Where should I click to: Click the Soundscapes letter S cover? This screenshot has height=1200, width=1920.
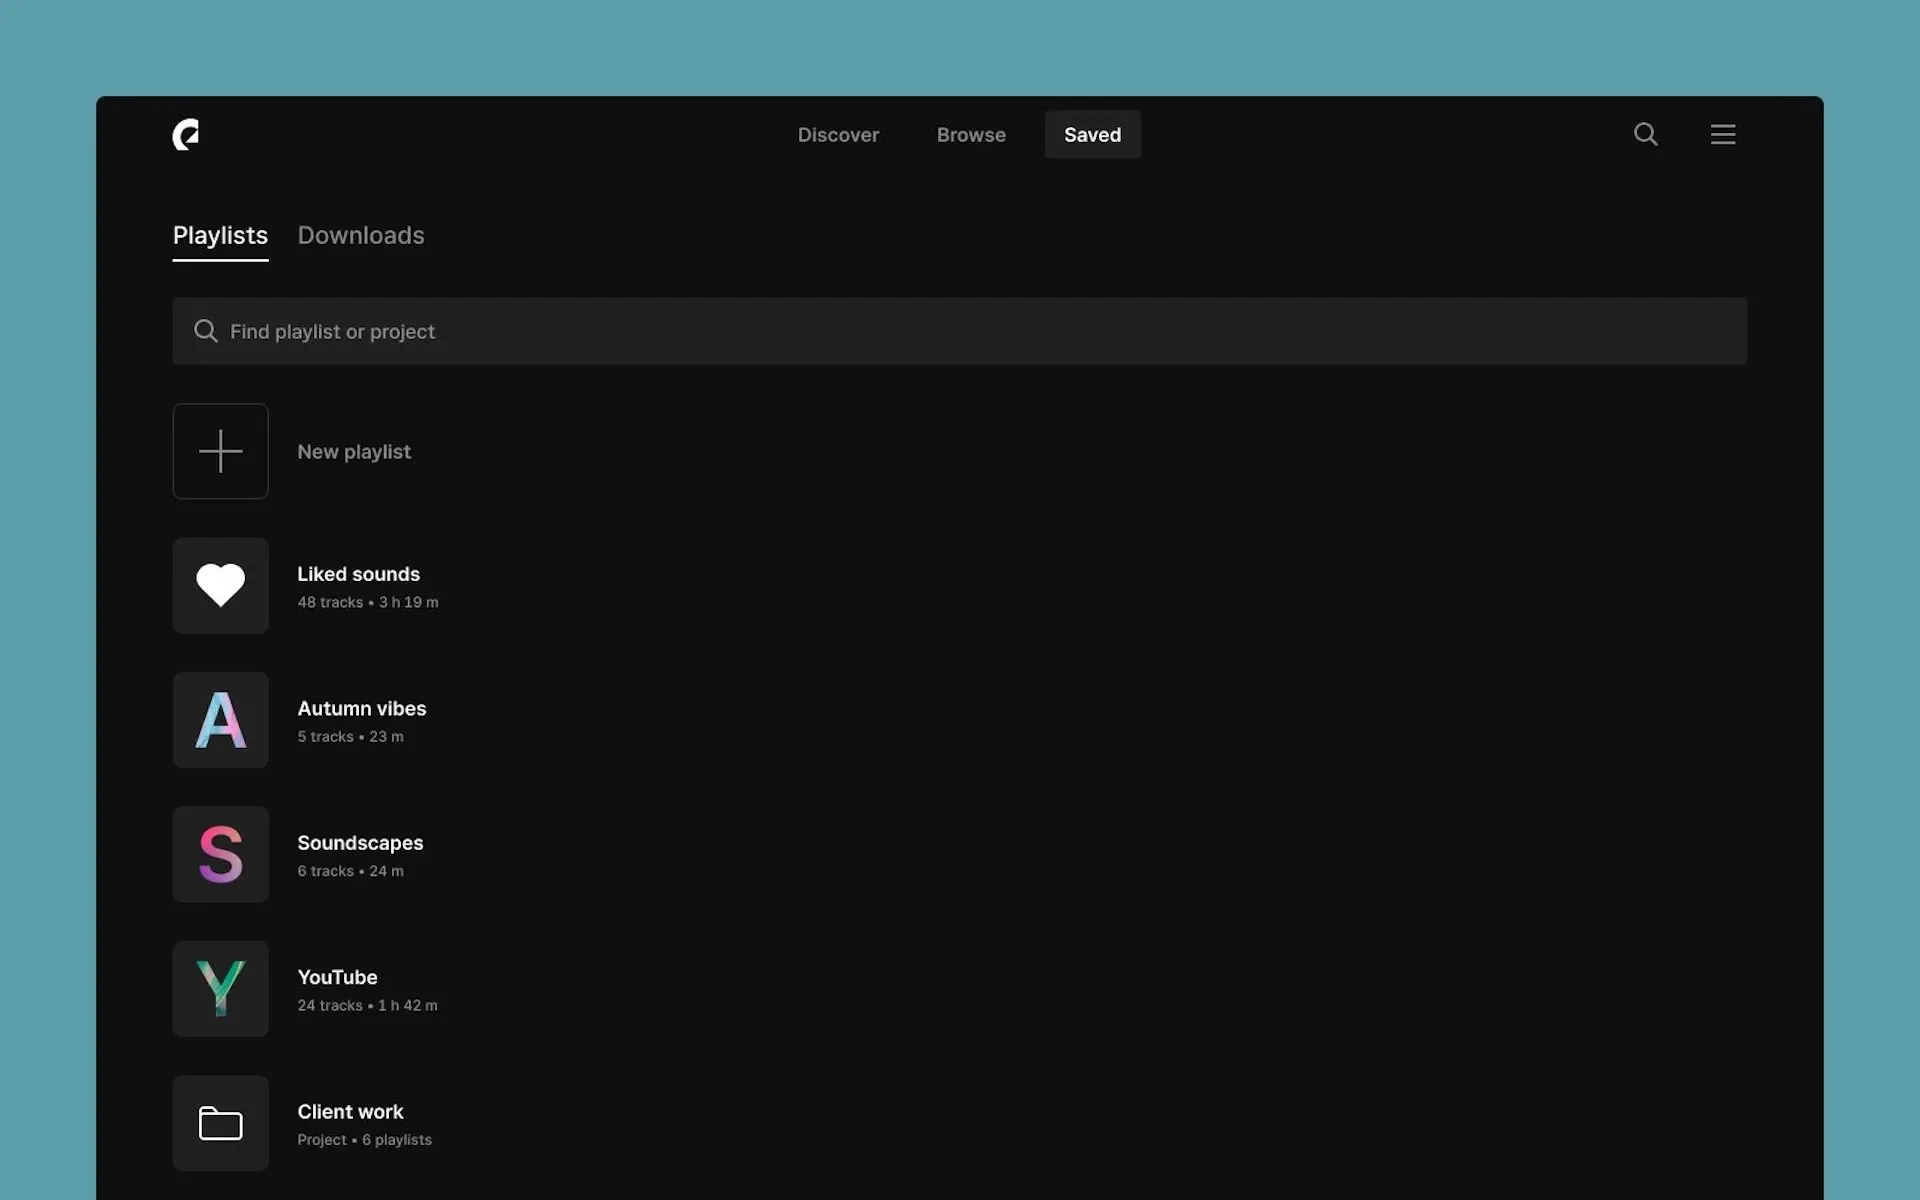220,854
